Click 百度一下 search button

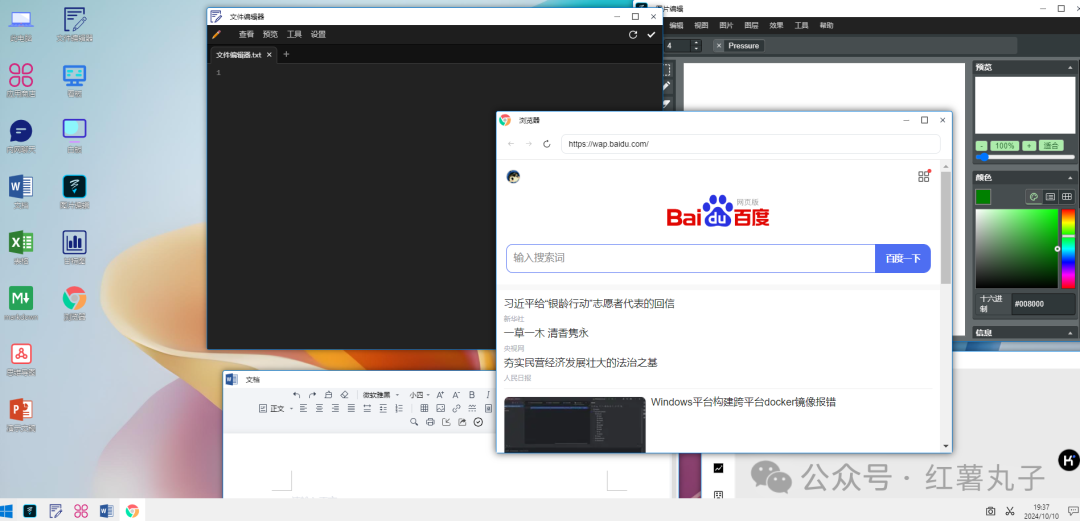click(x=903, y=258)
